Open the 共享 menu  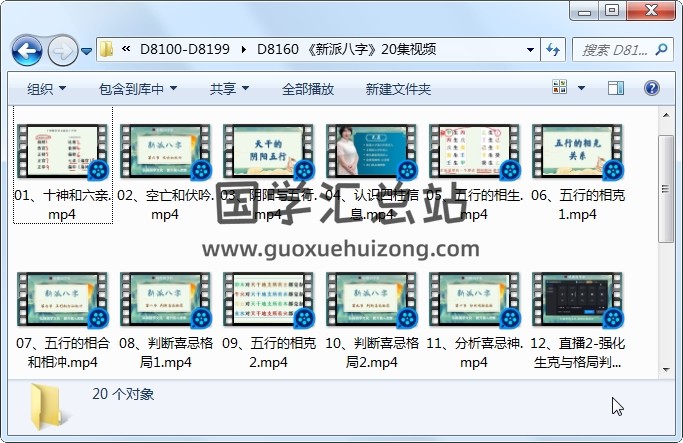(229, 89)
